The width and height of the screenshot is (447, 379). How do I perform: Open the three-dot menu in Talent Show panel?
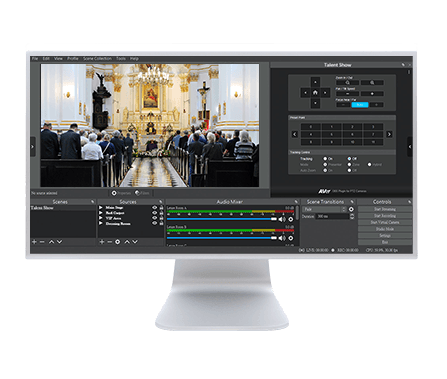pyautogui.click(x=409, y=72)
